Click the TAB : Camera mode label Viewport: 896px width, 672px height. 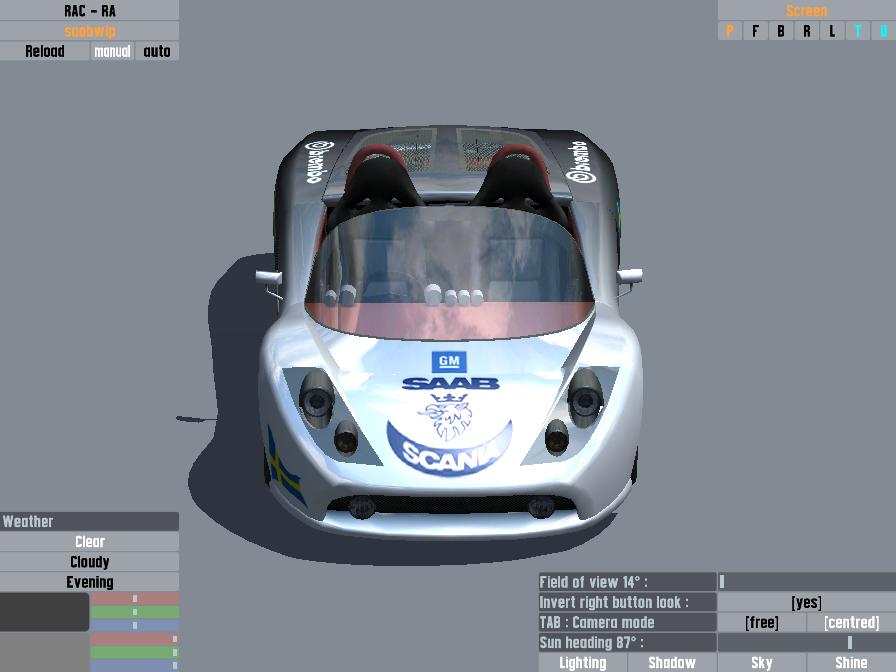pos(627,622)
